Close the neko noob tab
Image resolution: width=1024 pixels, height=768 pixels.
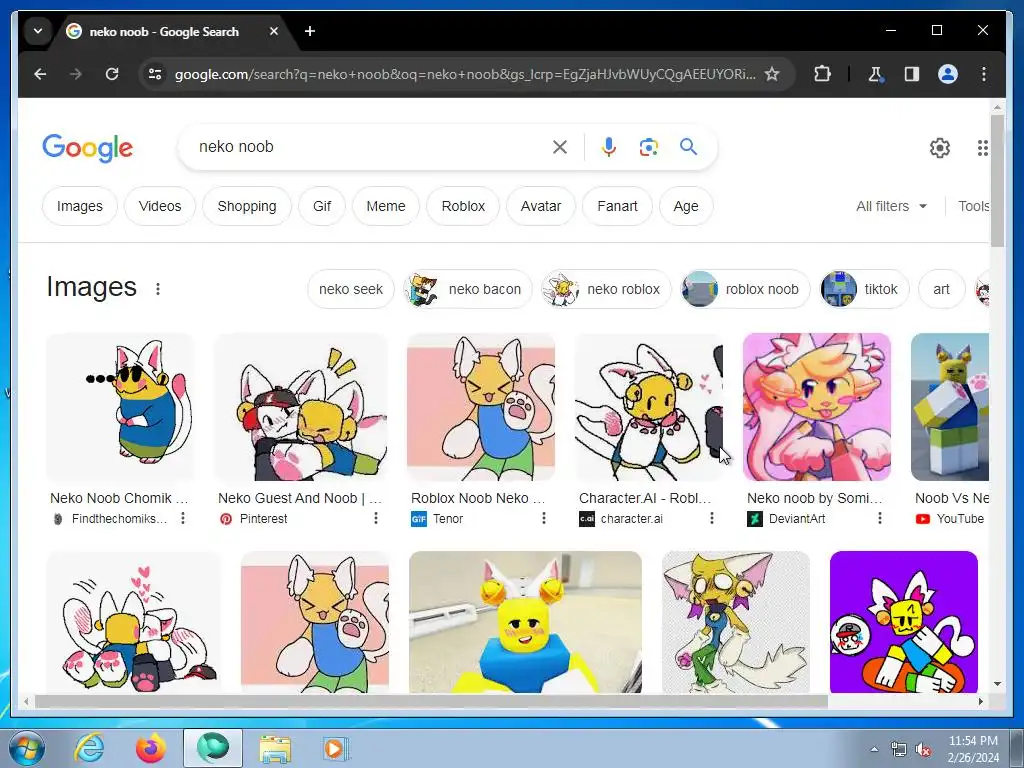tap(274, 31)
